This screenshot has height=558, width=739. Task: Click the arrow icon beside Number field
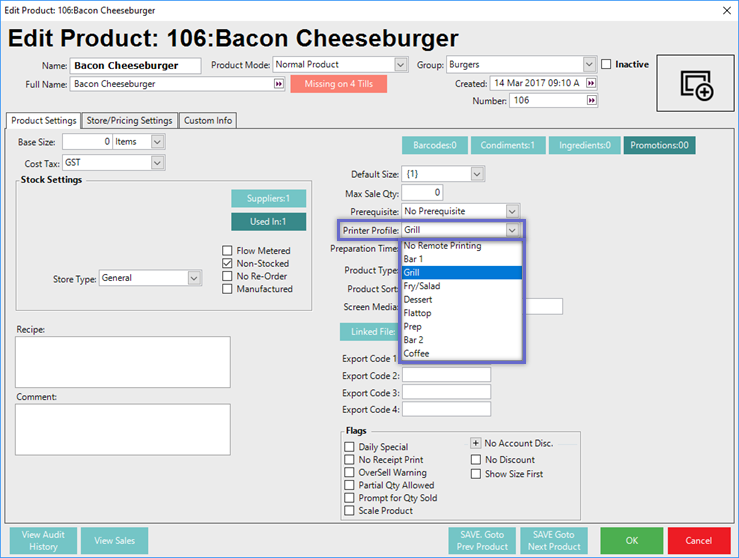(591, 101)
